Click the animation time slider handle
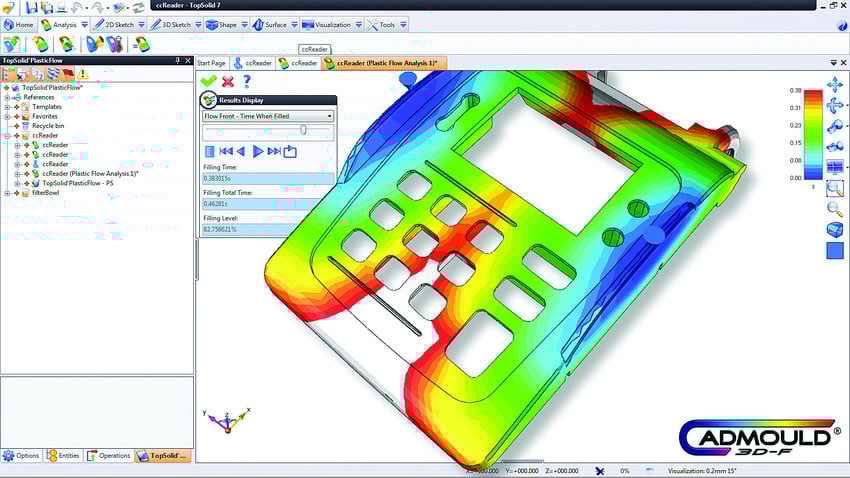 (x=304, y=130)
